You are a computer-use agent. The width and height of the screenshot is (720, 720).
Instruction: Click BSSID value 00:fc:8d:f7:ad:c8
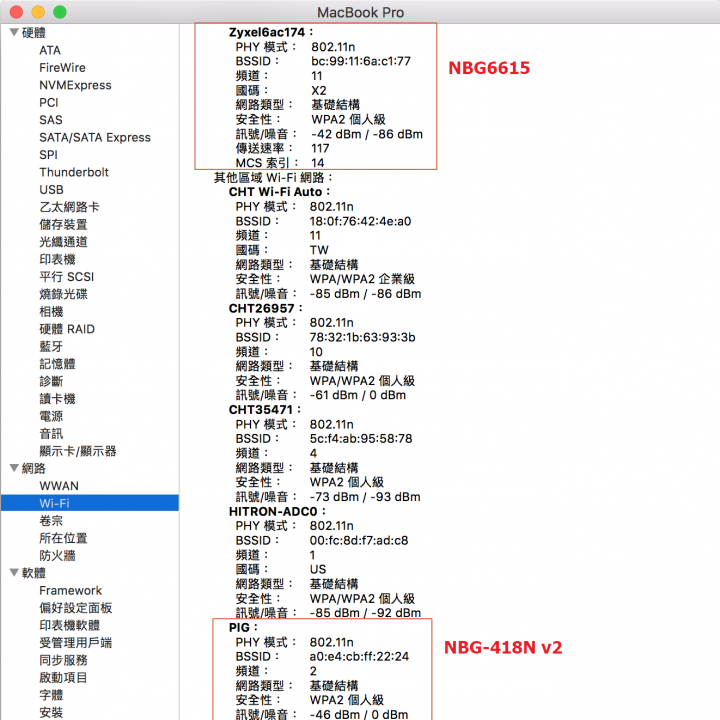pyautogui.click(x=359, y=540)
